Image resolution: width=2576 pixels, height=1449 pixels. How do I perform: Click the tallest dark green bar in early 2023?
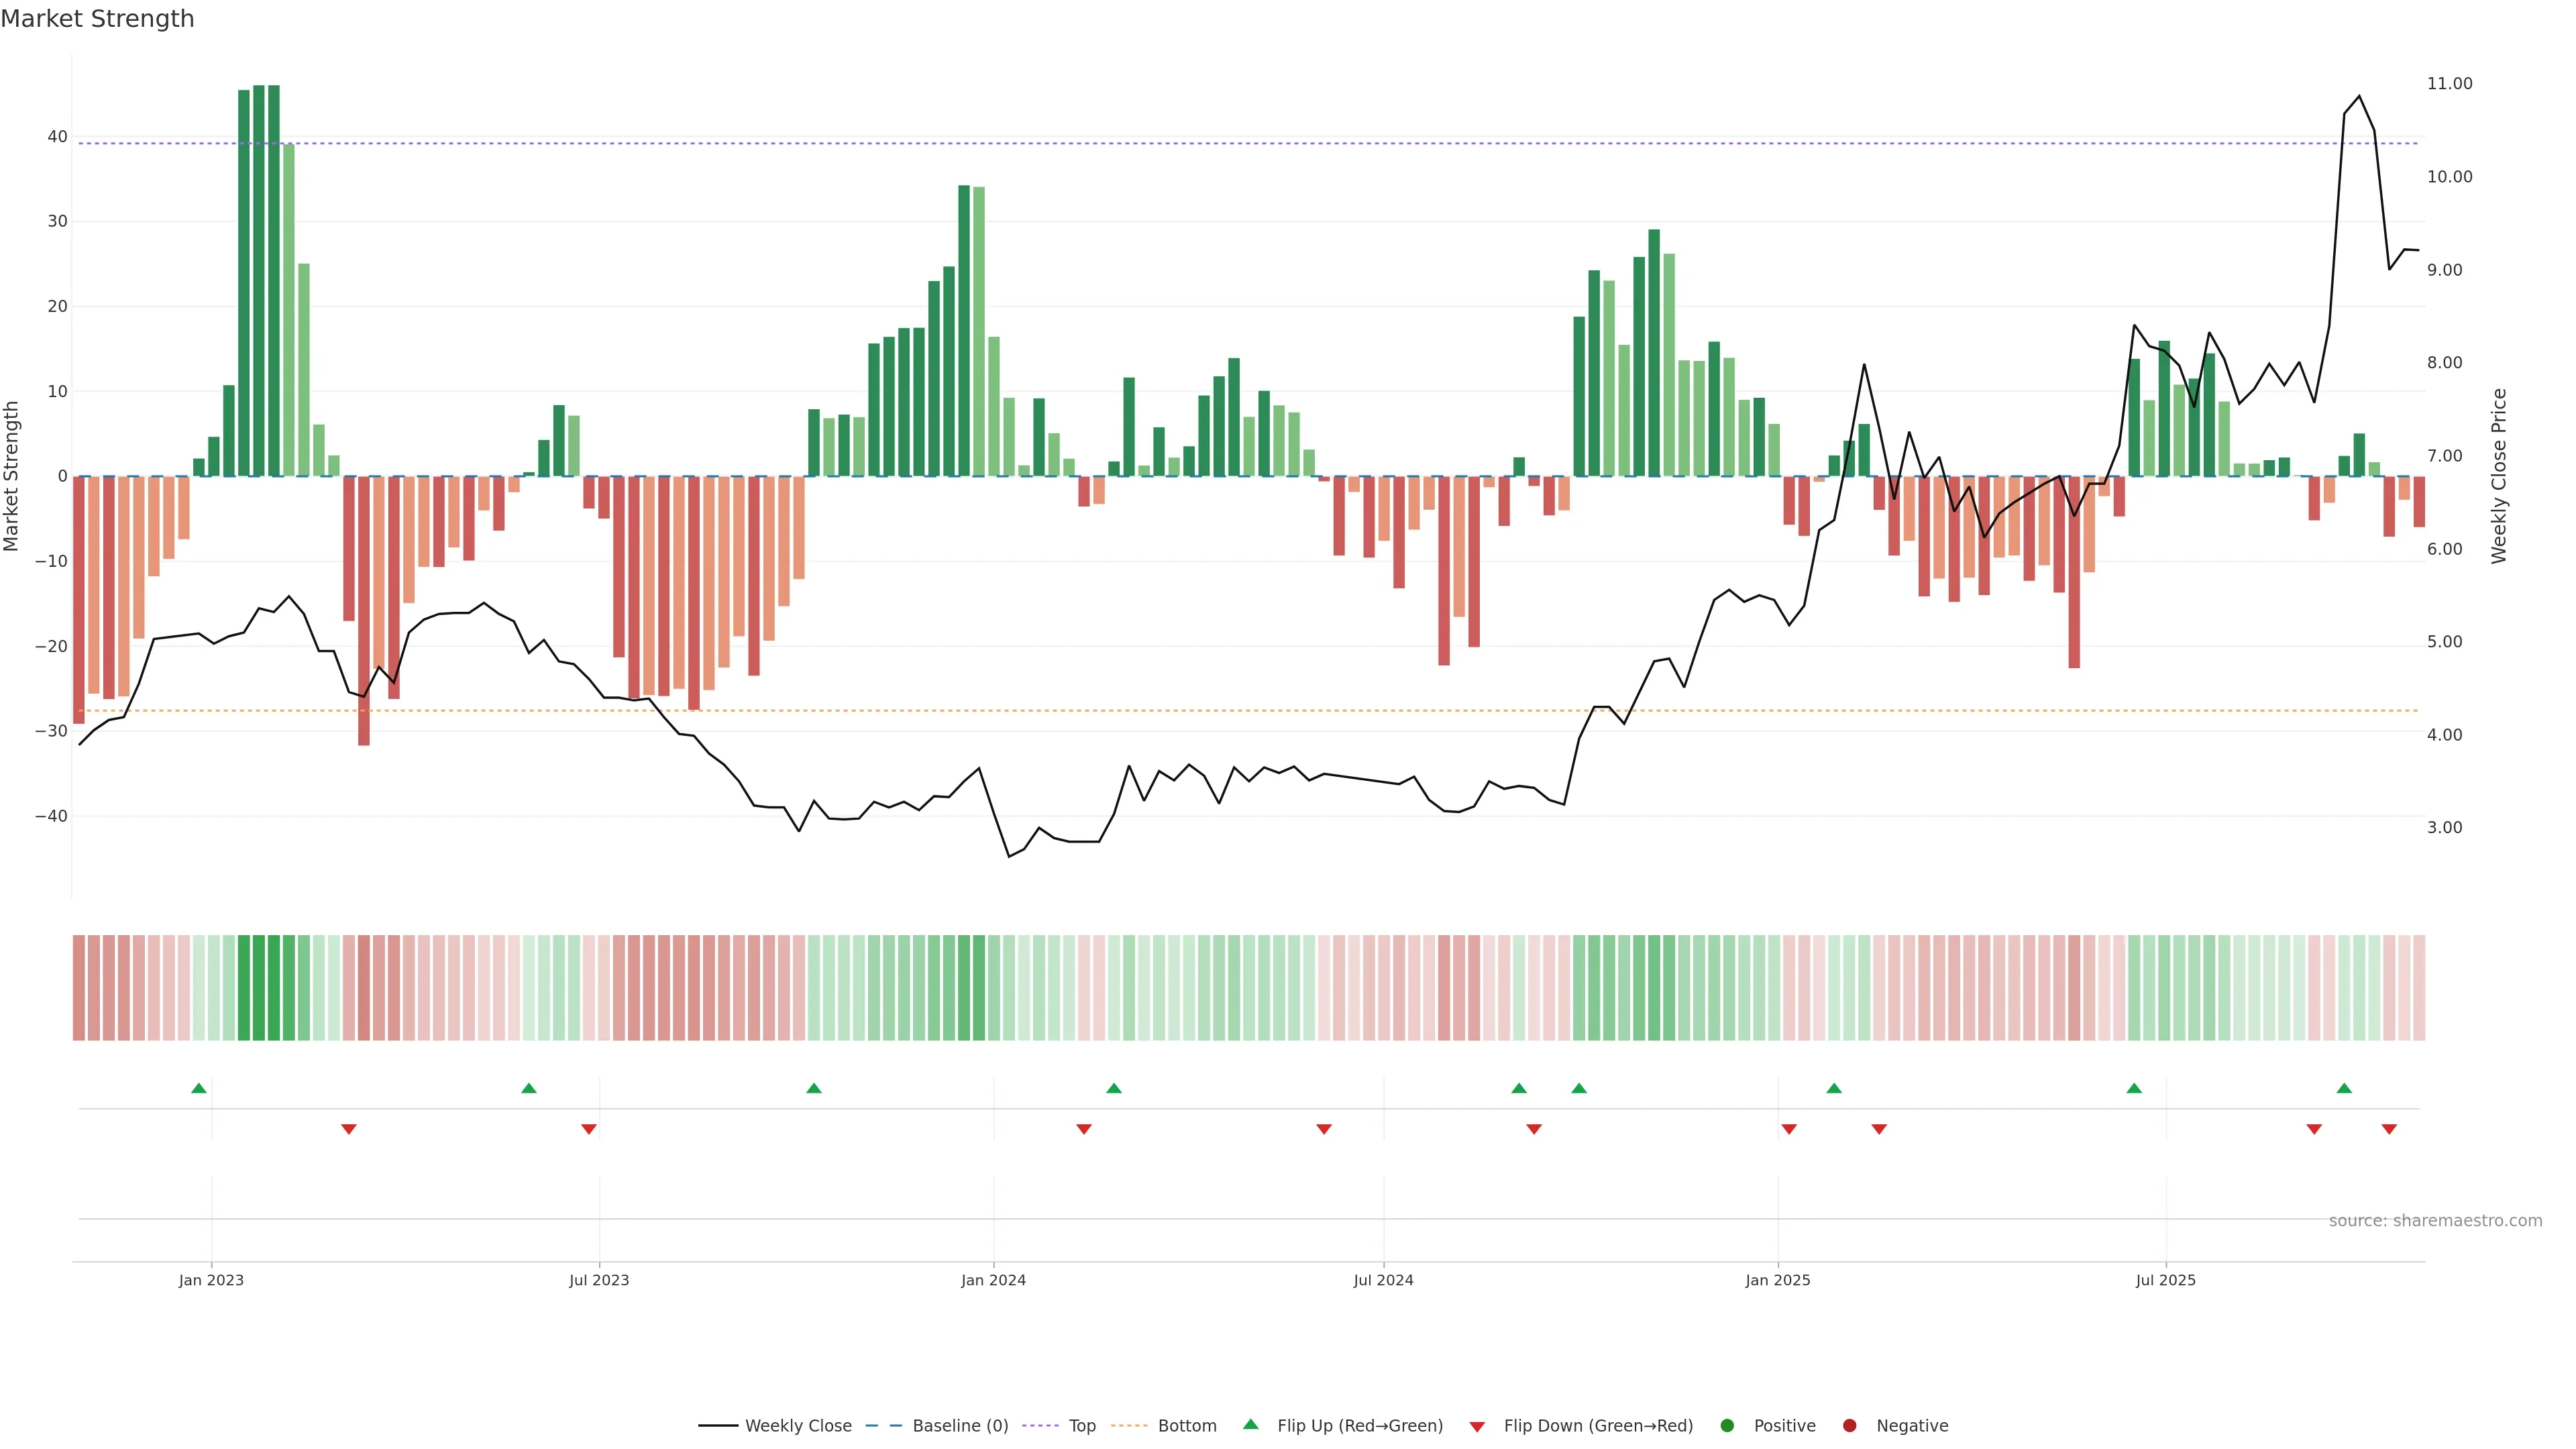(259, 280)
